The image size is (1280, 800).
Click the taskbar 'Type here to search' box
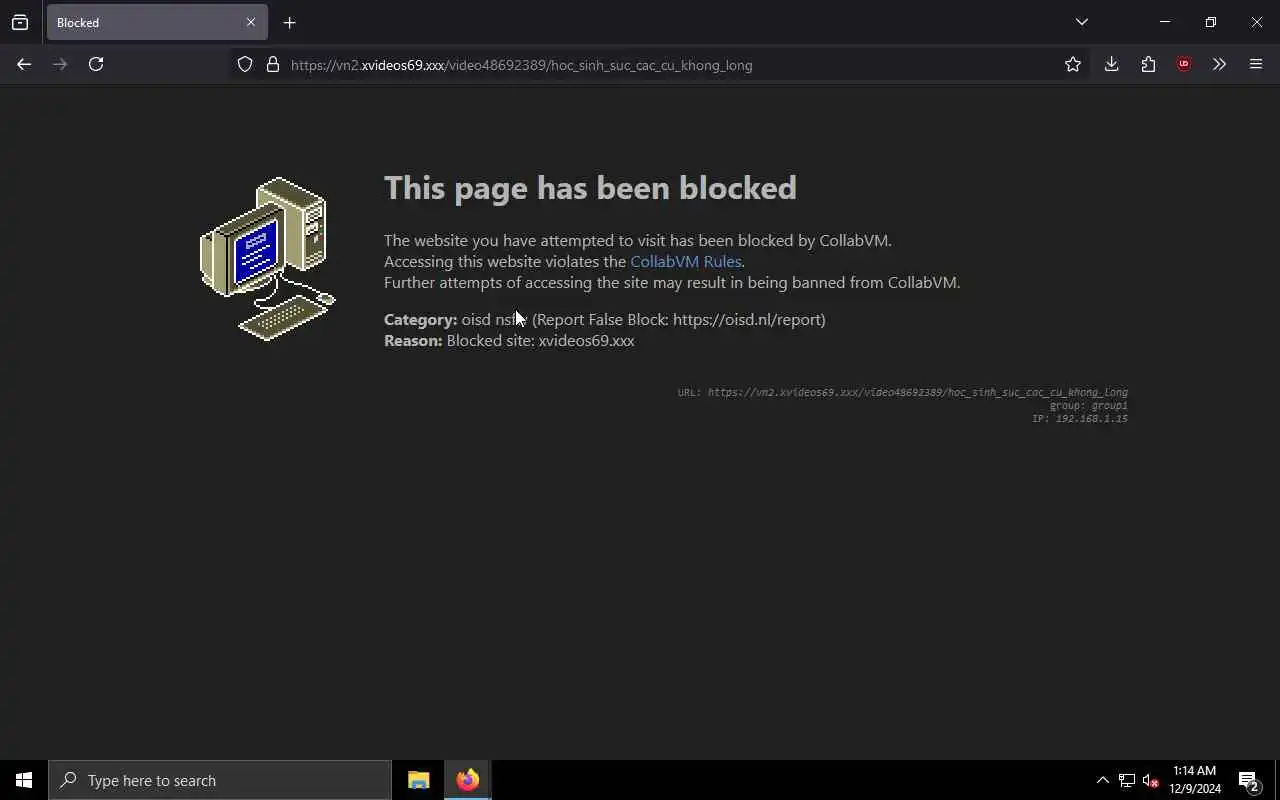point(220,780)
